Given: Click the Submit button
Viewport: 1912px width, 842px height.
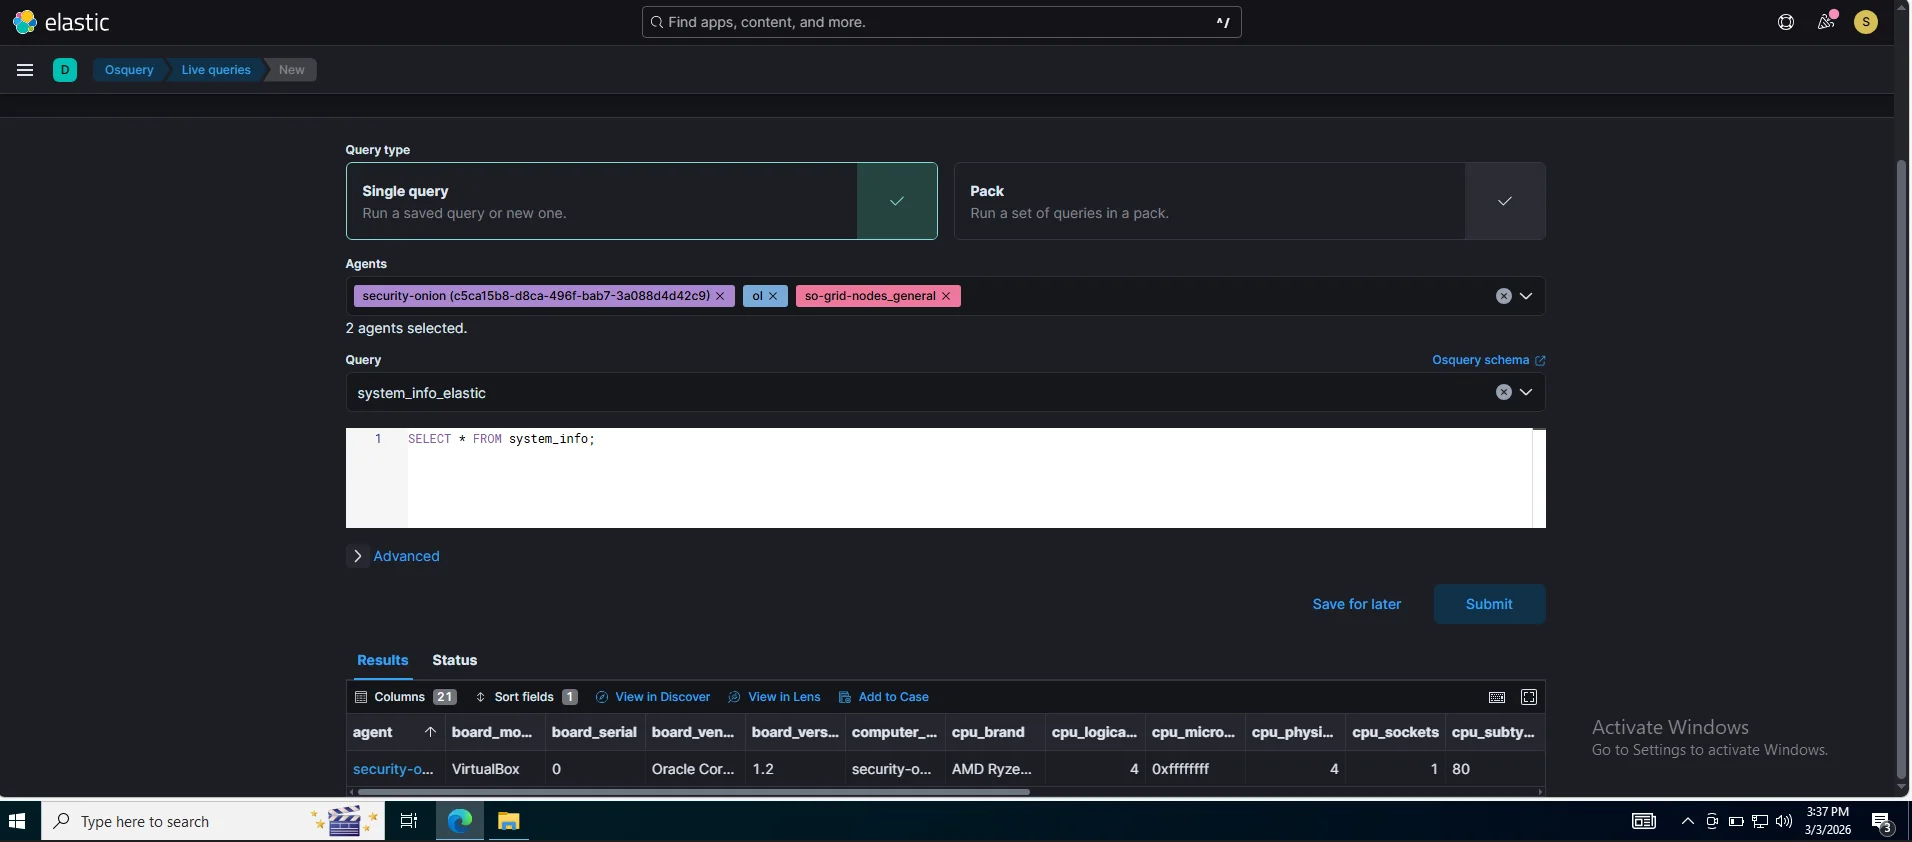Looking at the screenshot, I should pyautogui.click(x=1489, y=604).
